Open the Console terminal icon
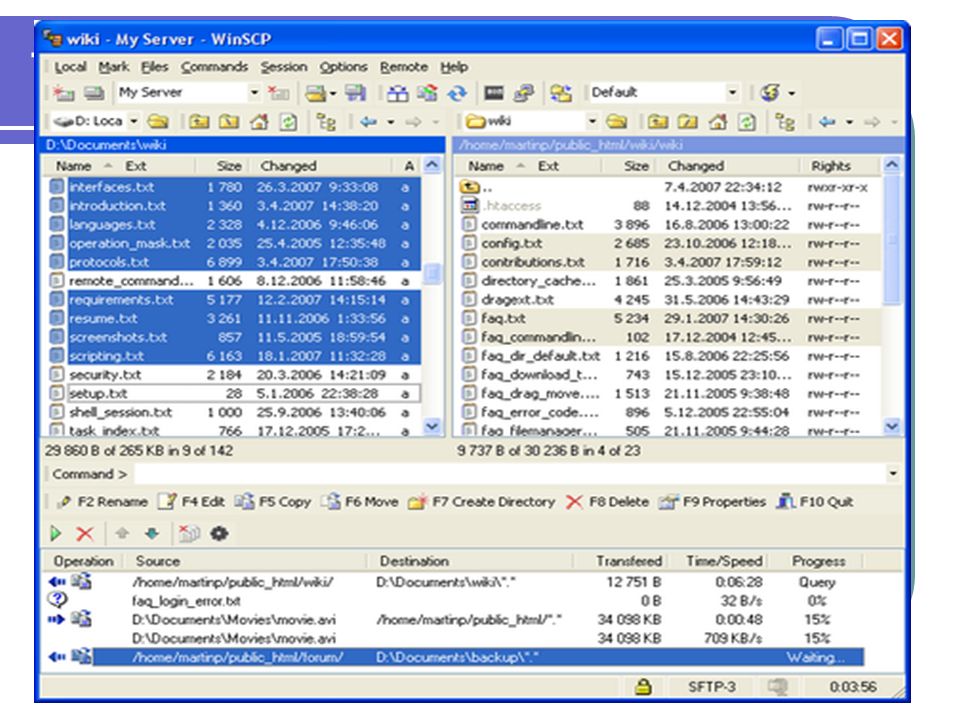960x720 pixels. (x=493, y=93)
